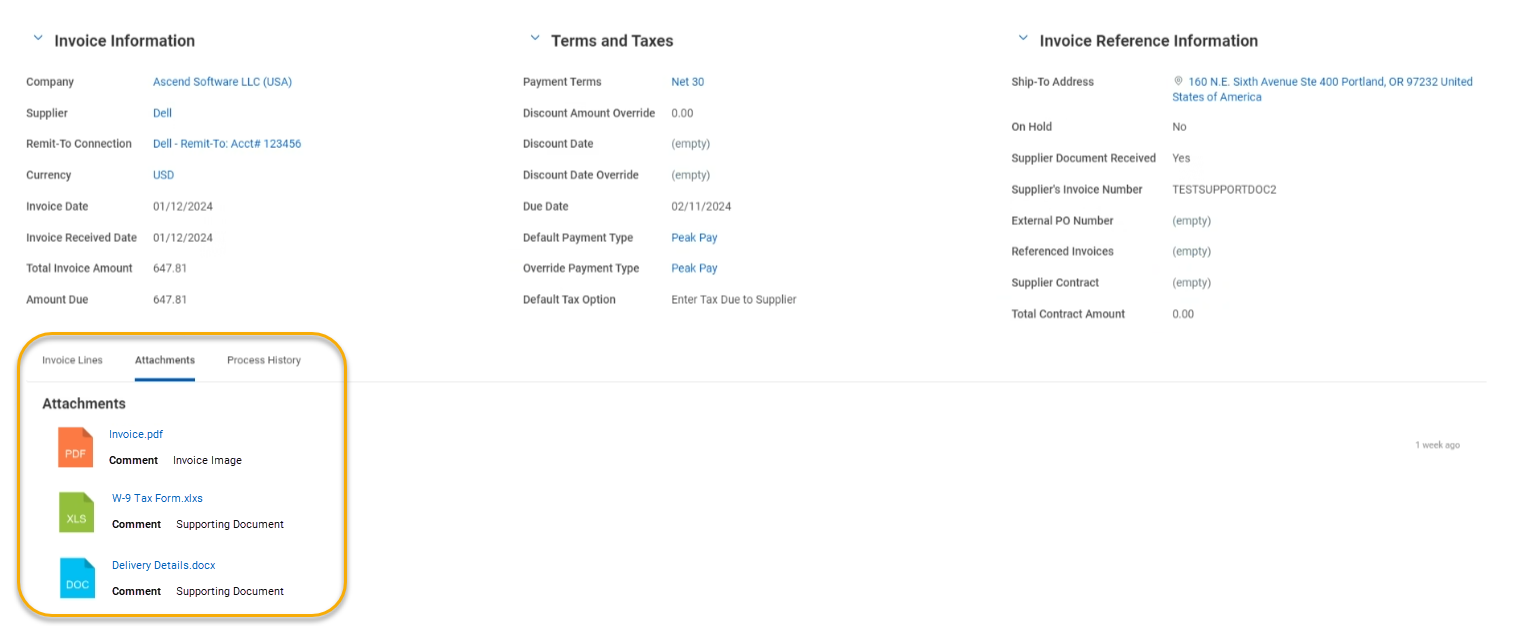
Task: Open the Invoice.pdf attachment link
Action: (x=136, y=434)
